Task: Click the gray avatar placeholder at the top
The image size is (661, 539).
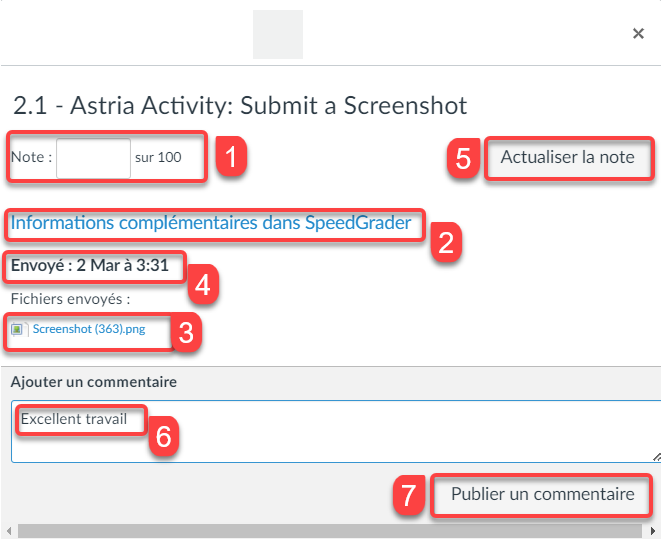Action: pyautogui.click(x=278, y=35)
